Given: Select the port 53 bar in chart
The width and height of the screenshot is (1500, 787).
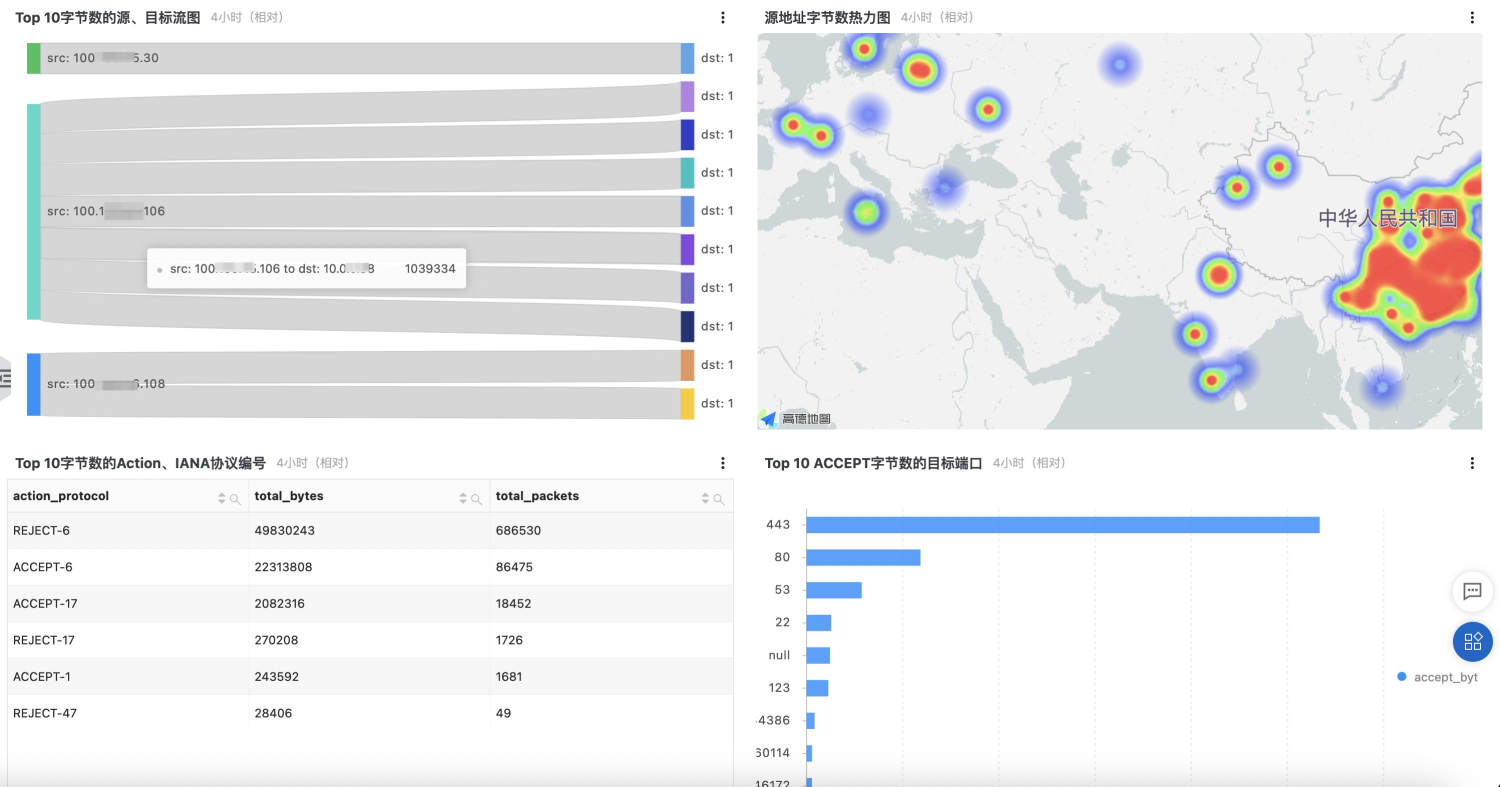Looking at the screenshot, I should (x=834, y=590).
